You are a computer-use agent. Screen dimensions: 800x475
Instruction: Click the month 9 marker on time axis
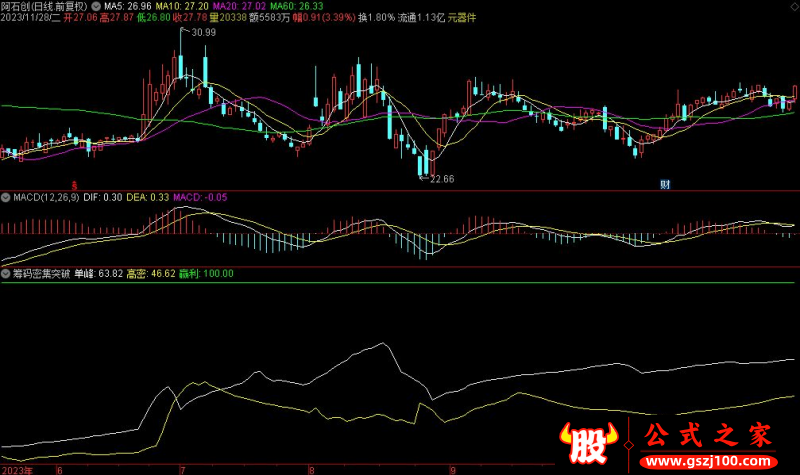[x=452, y=469]
